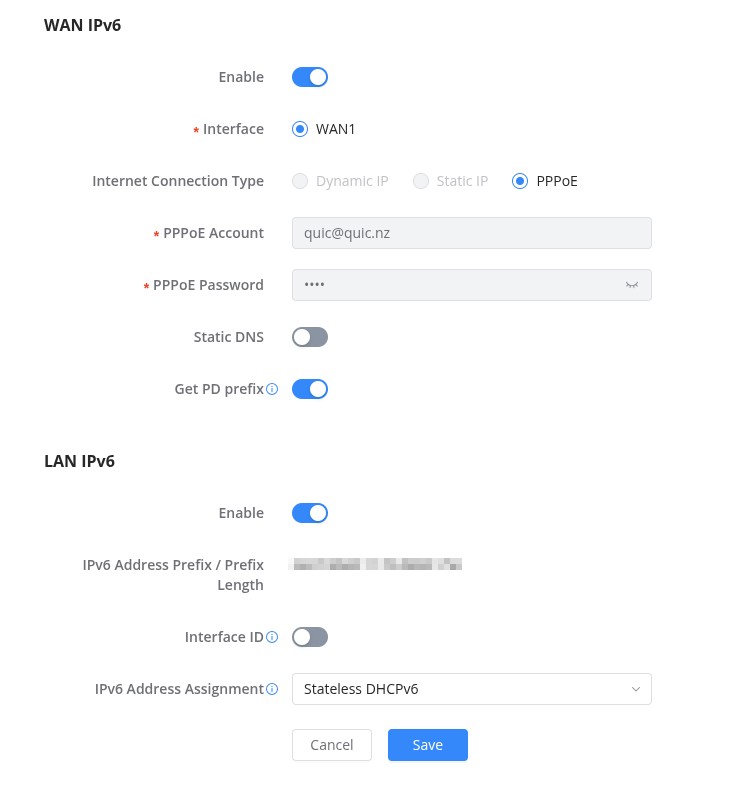
Task: Click the IPv6 Address Assignment info icon
Action: tap(273, 689)
